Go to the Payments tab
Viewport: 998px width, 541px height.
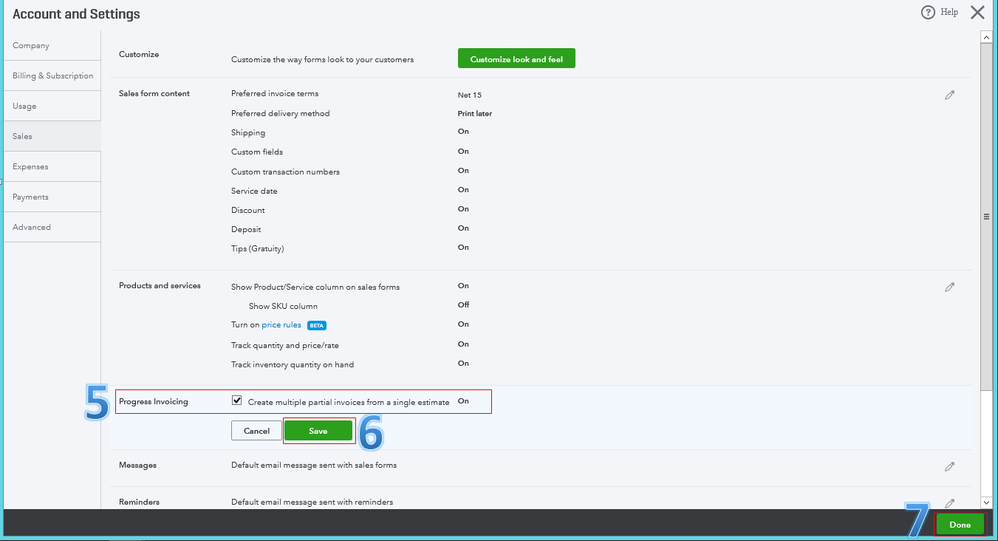click(31, 197)
